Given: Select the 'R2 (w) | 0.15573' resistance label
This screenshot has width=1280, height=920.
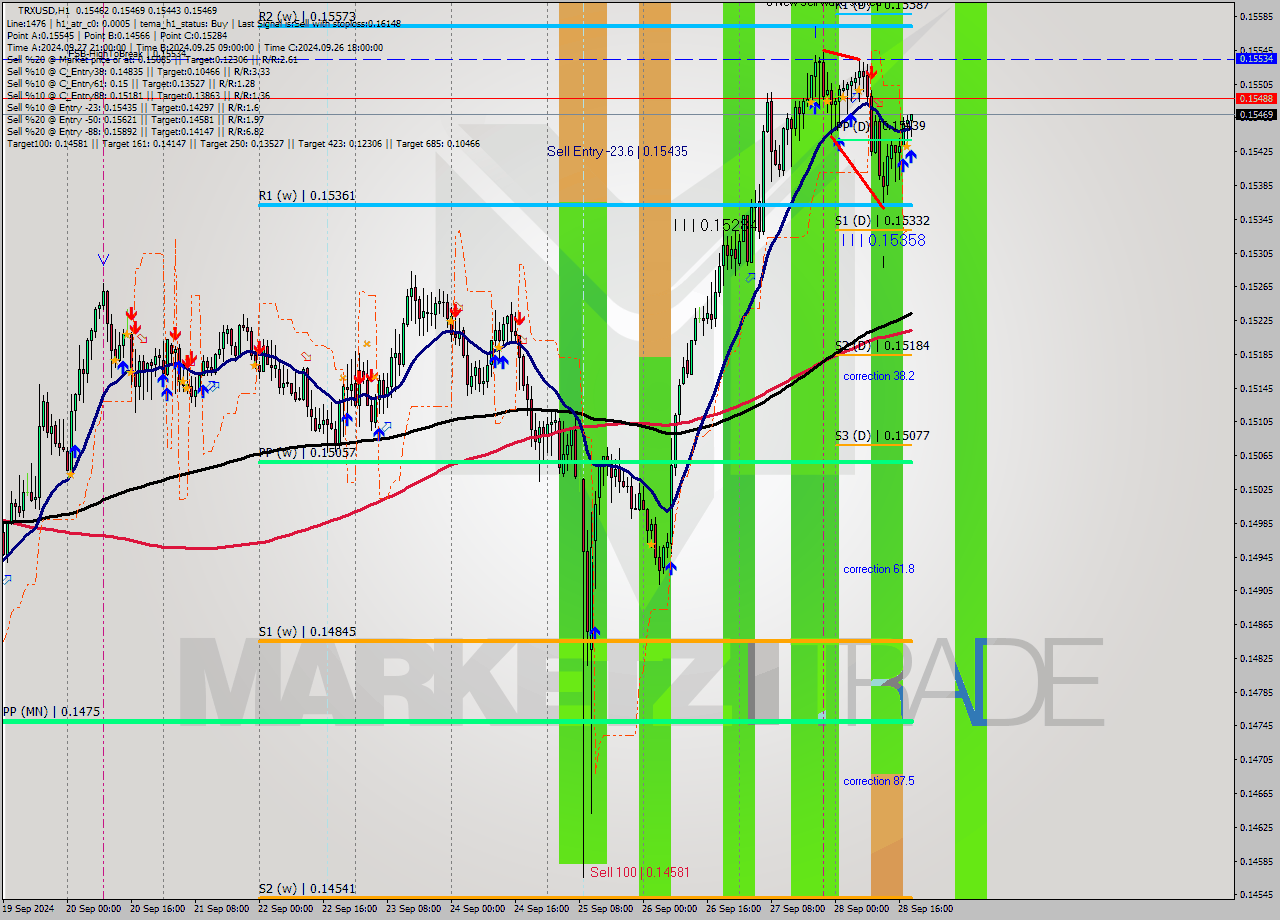Looking at the screenshot, I should click(x=307, y=17).
